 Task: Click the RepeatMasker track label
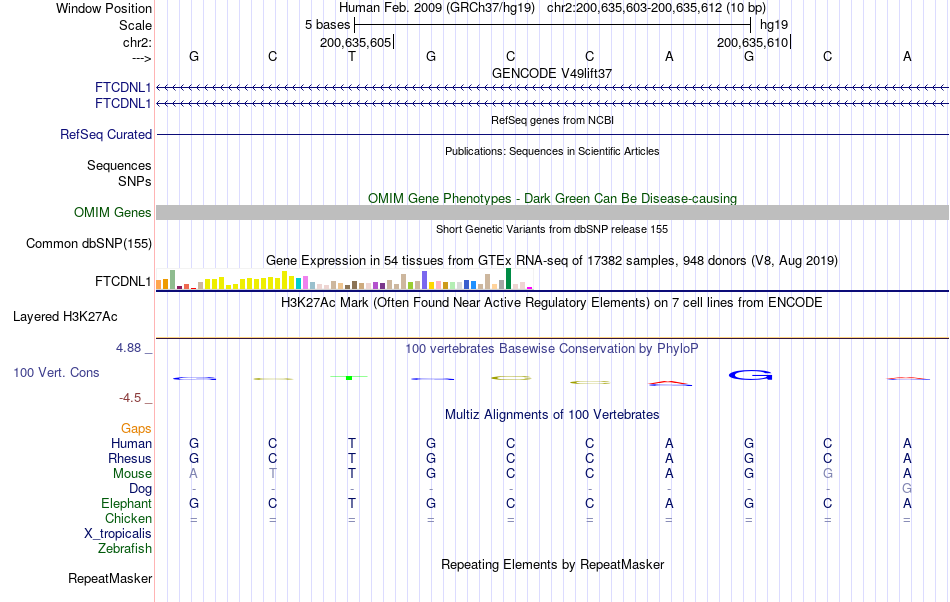(110, 578)
